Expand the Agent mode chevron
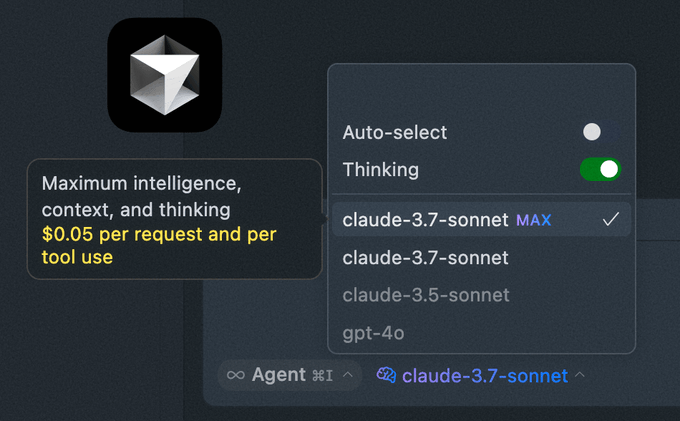 coord(347,375)
